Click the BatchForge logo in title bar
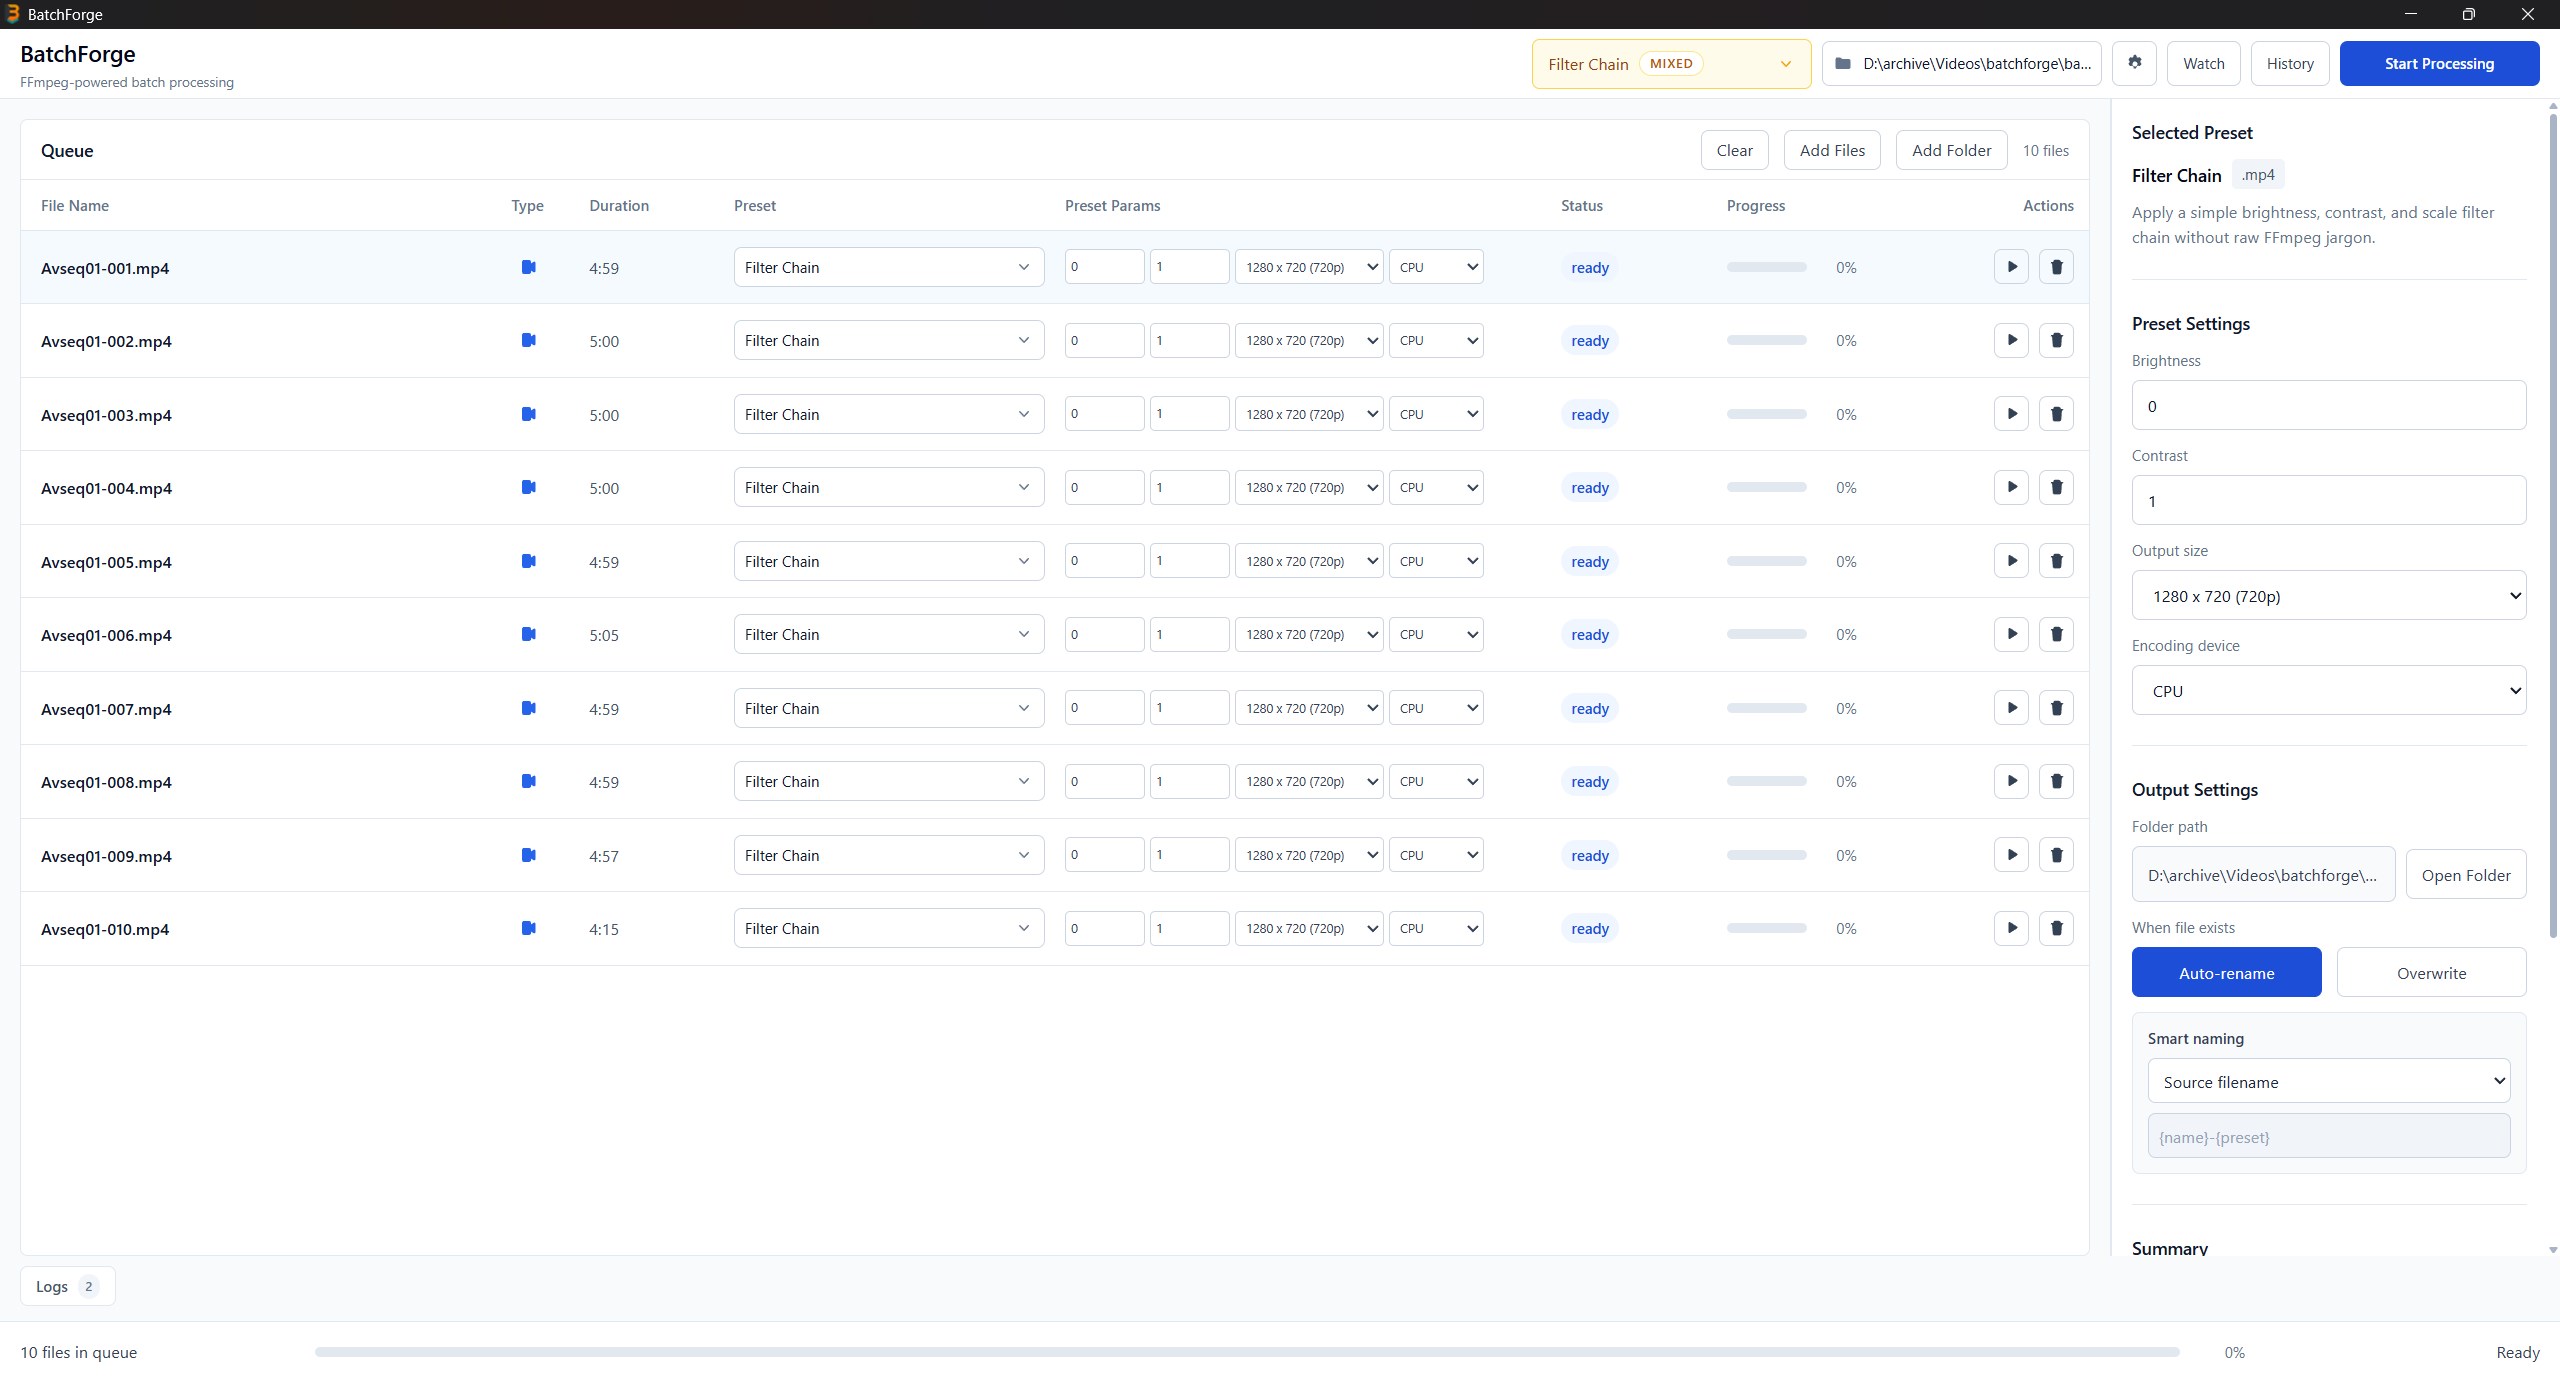This screenshot has height=1380, width=2560. tap(12, 13)
